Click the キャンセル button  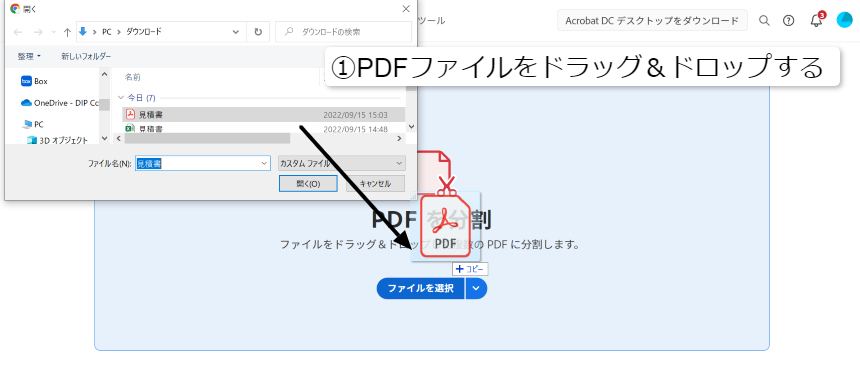click(x=376, y=184)
